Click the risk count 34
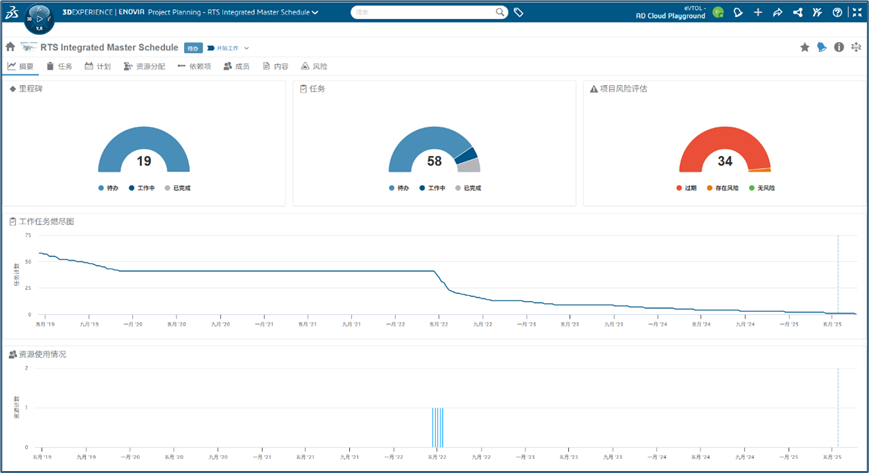 click(725, 161)
